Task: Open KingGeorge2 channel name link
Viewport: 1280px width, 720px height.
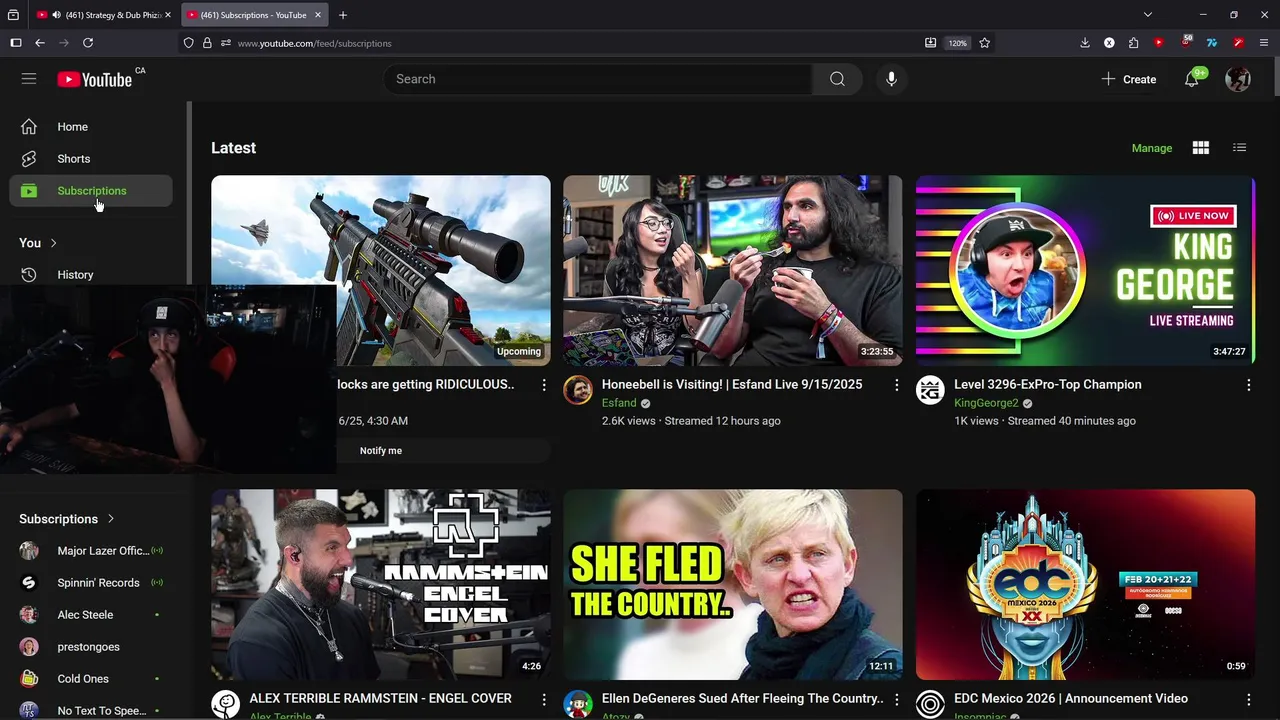Action: [986, 403]
